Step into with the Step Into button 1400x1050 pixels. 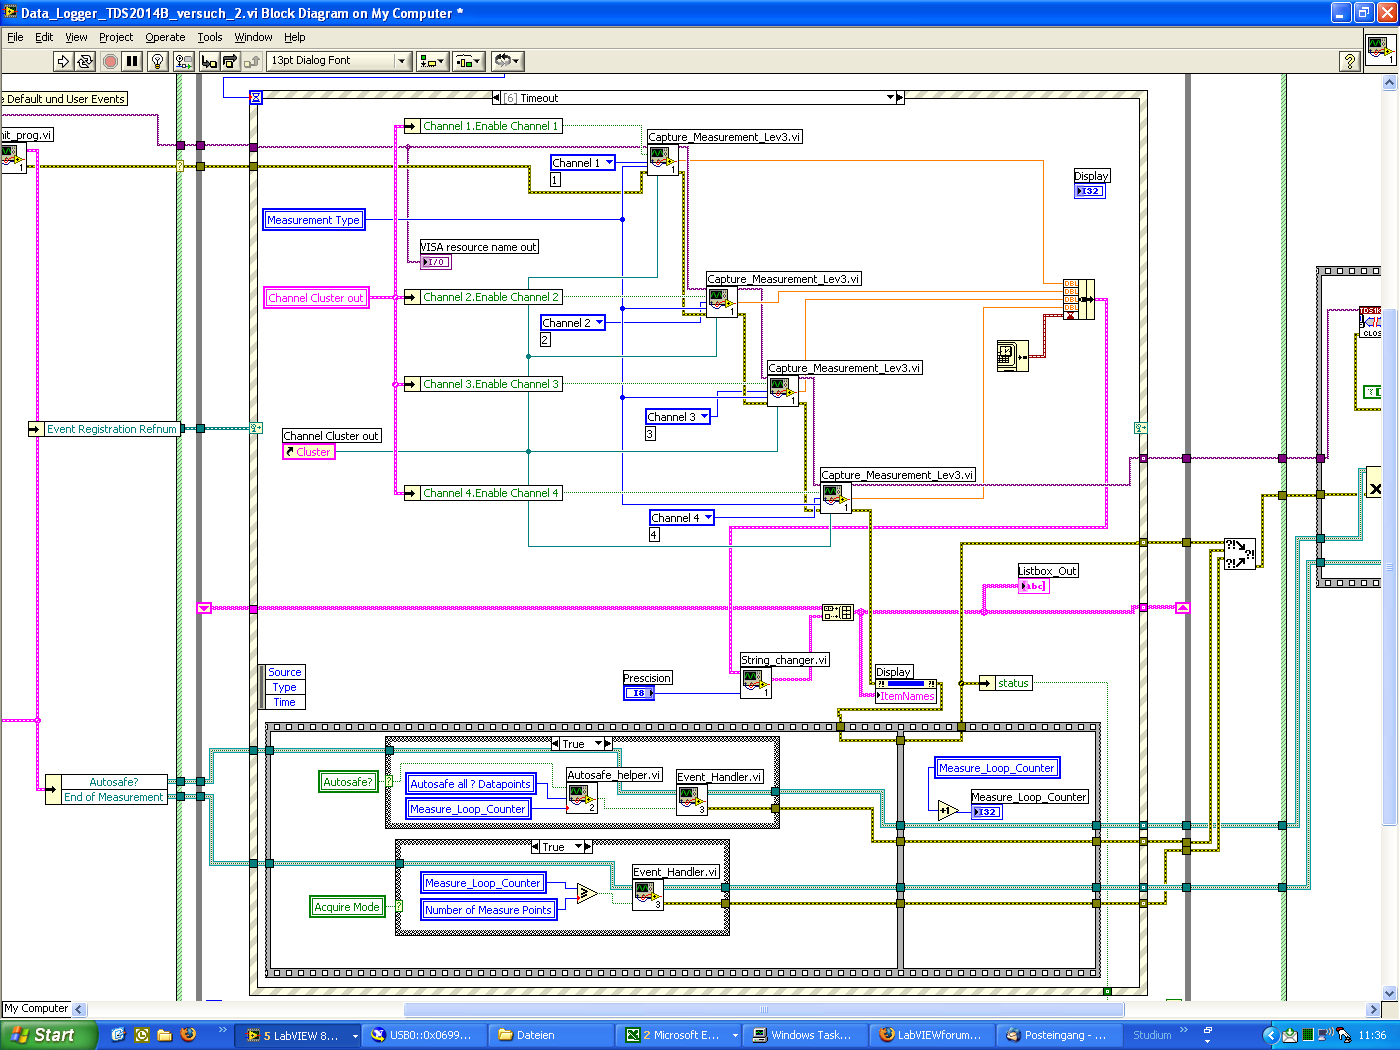209,61
